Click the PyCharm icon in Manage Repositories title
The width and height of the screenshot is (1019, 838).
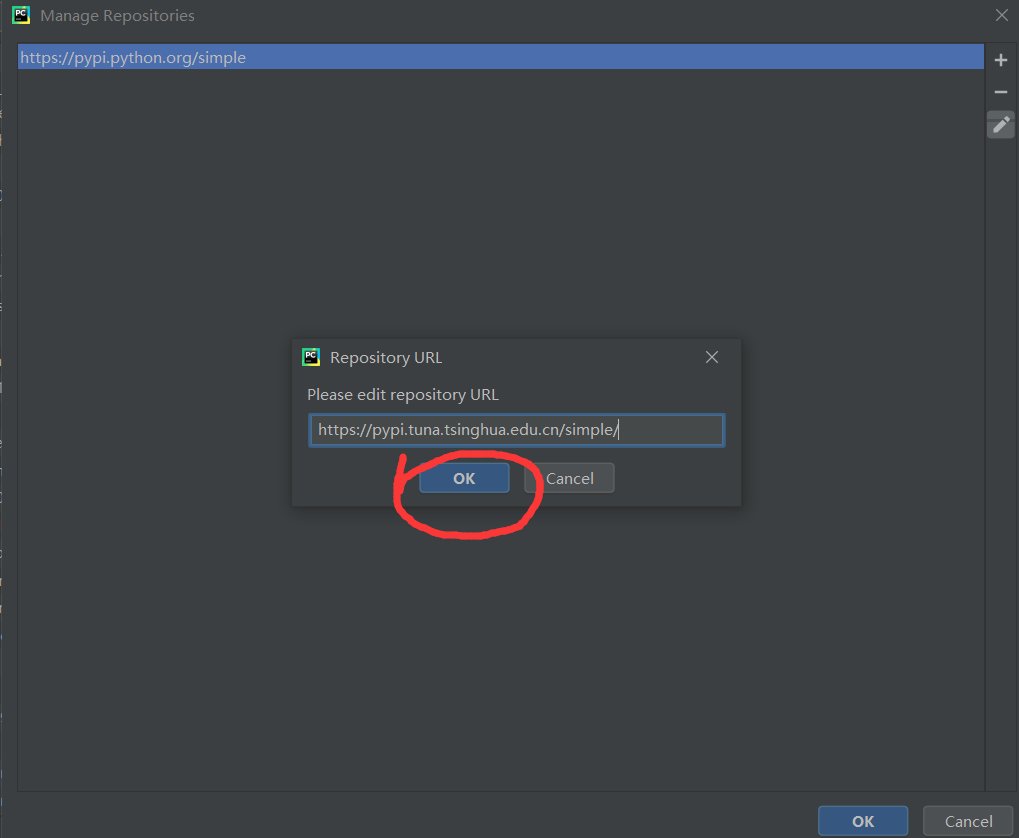[x=21, y=15]
